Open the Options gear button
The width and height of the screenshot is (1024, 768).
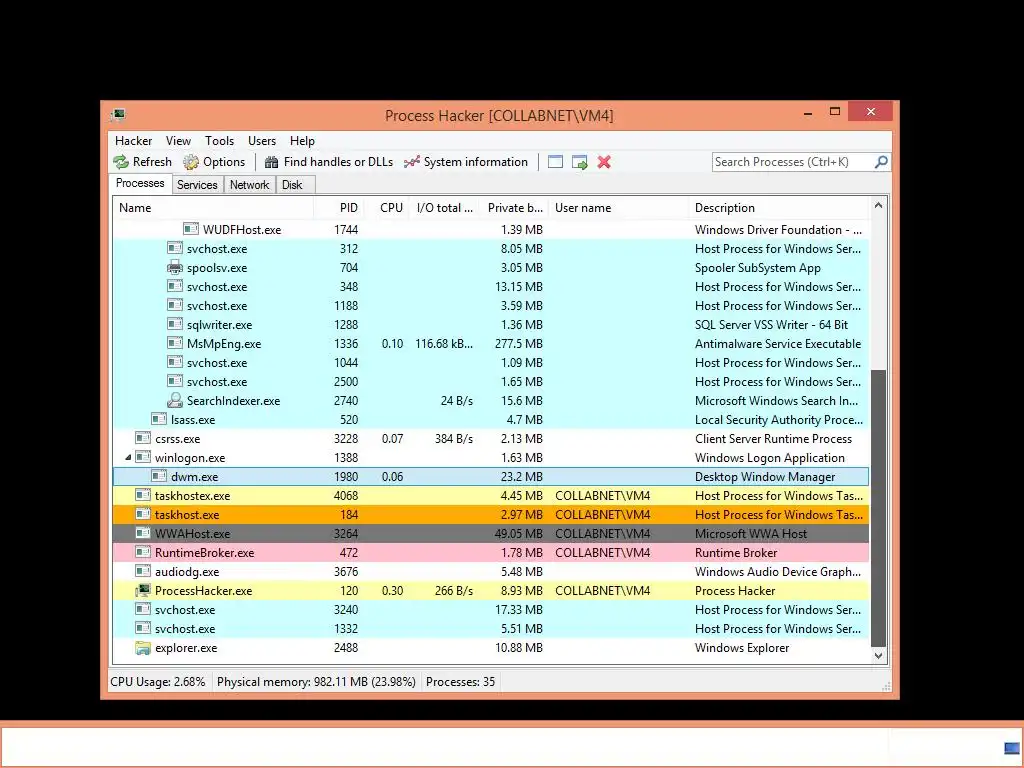click(214, 162)
